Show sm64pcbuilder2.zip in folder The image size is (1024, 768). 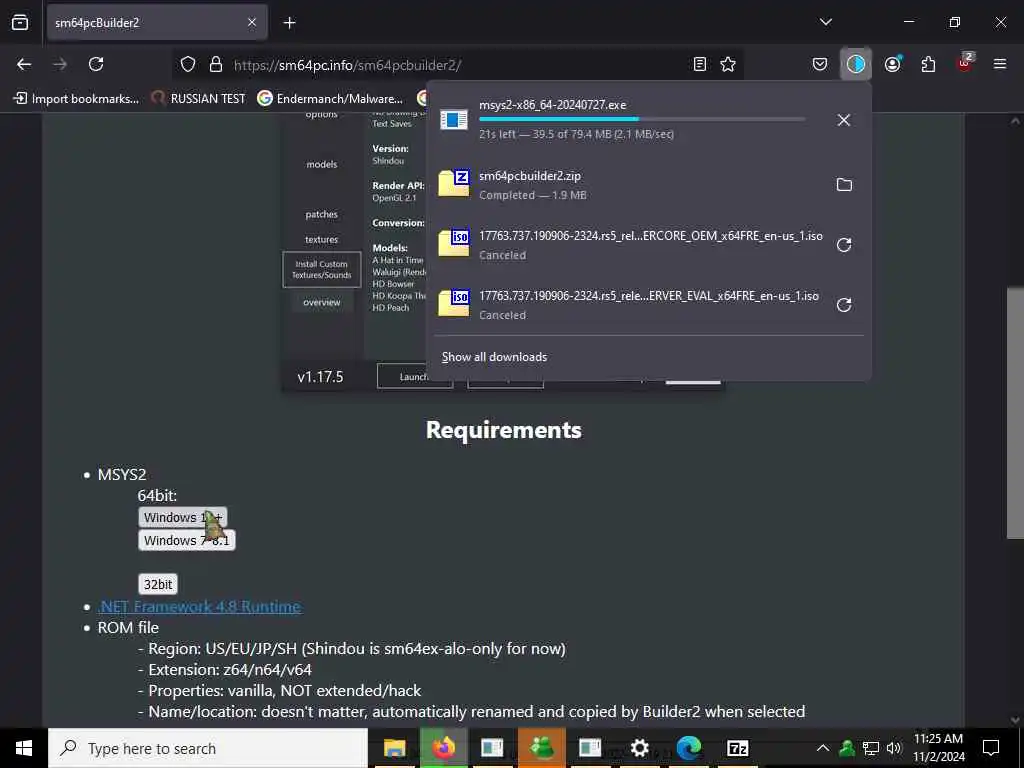click(x=844, y=185)
